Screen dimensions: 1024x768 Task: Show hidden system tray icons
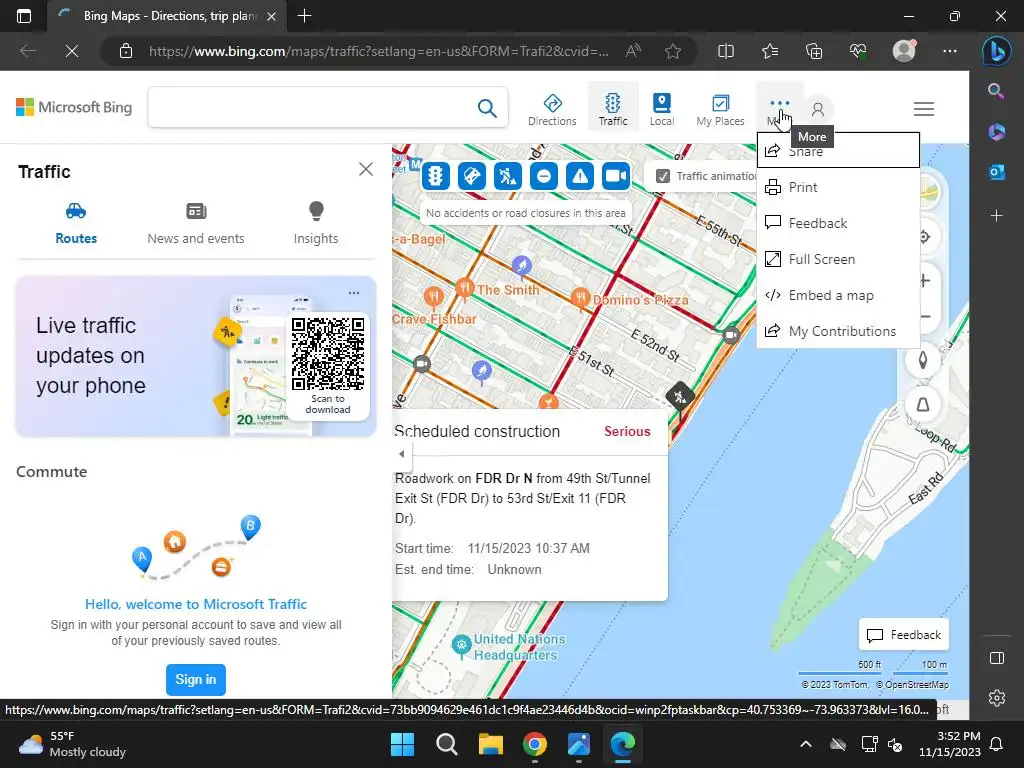pyautogui.click(x=806, y=744)
